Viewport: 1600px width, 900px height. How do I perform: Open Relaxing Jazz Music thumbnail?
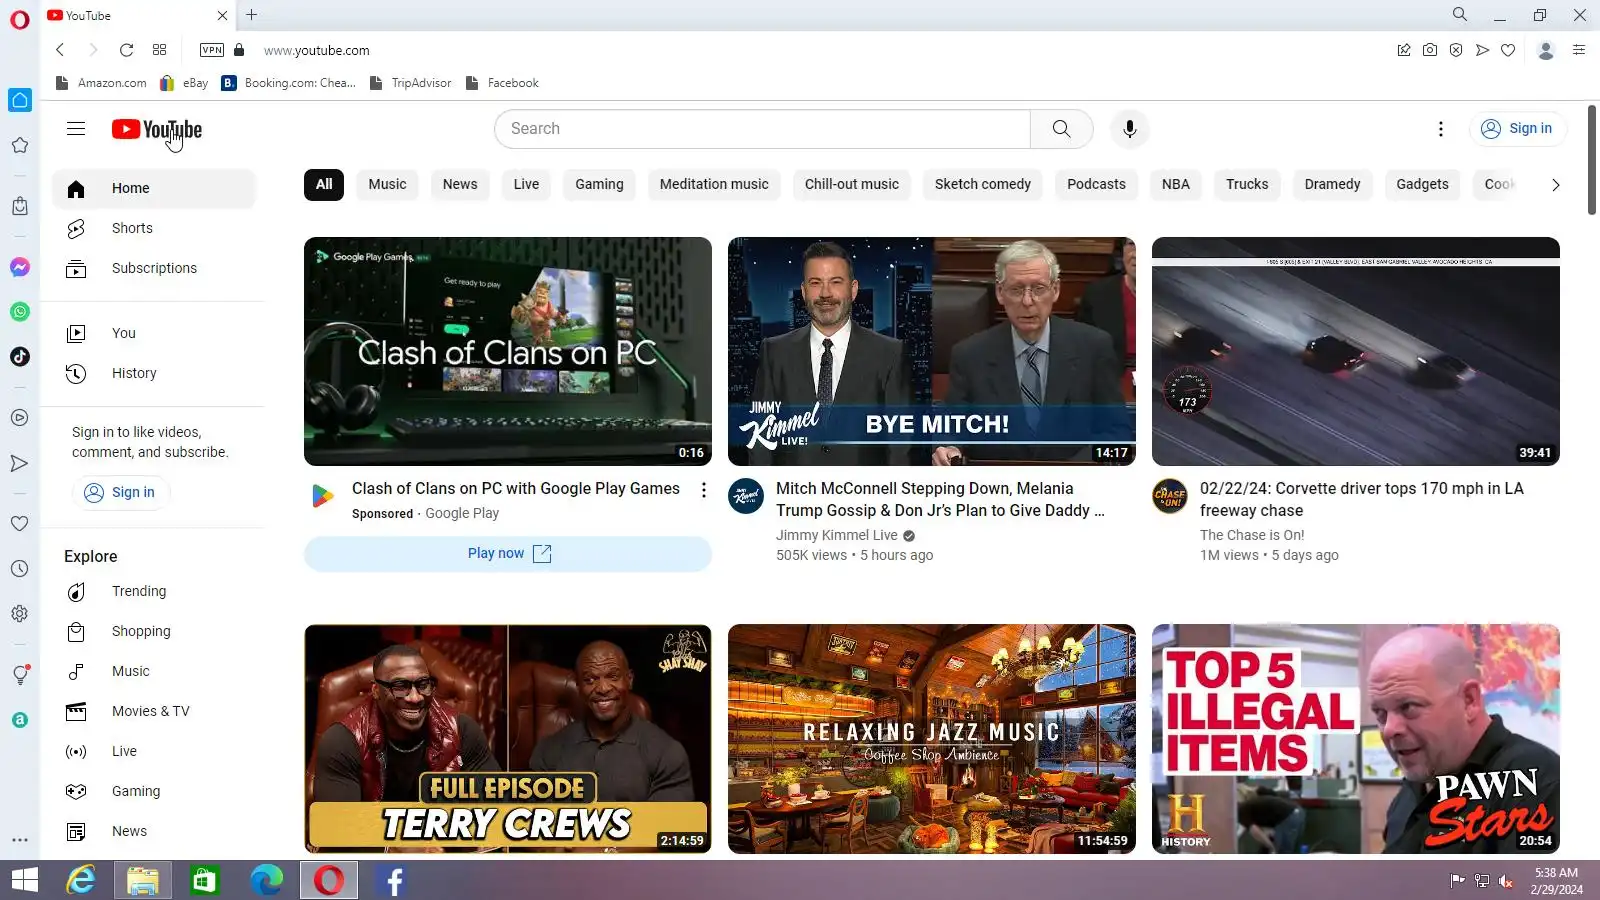(x=932, y=739)
